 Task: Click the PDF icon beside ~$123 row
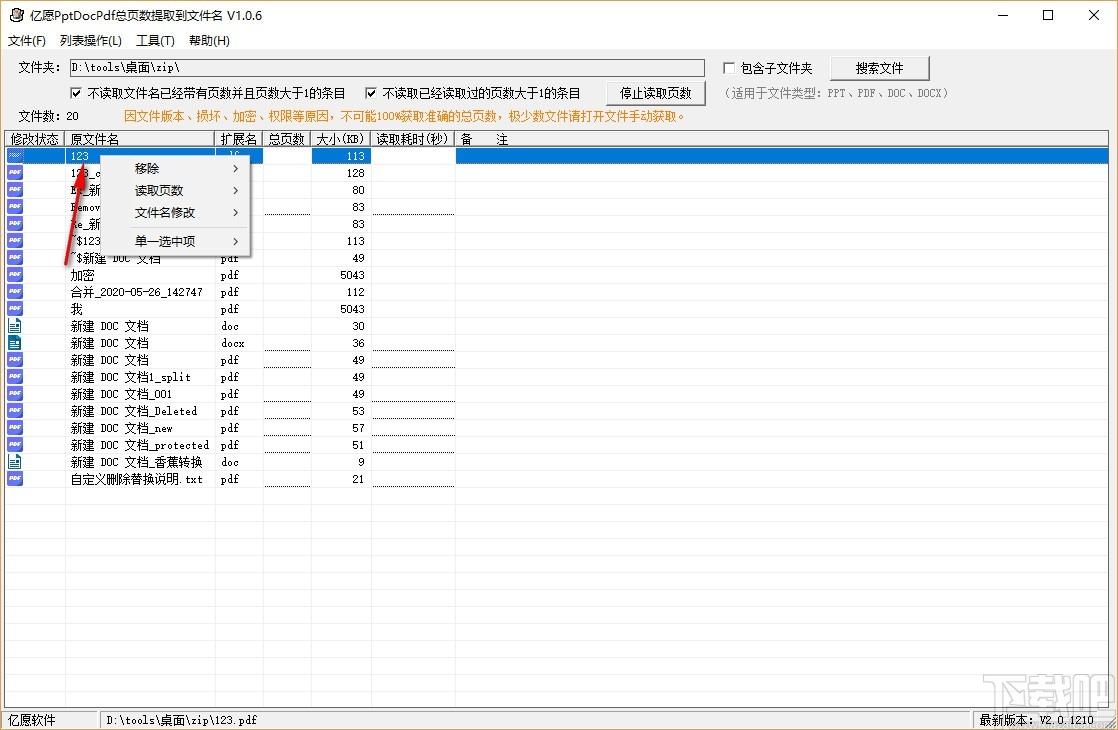(x=15, y=241)
